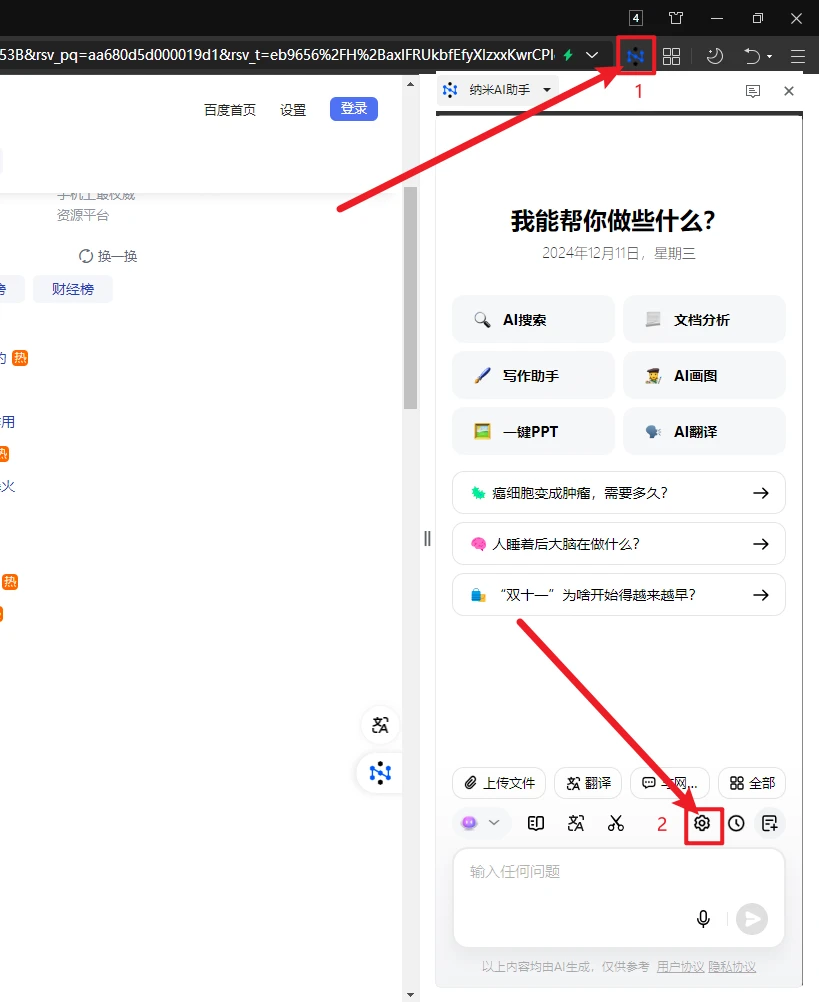Screen dimensions: 819x1002
Task: Click the 上传文件 upload chip
Action: [499, 783]
